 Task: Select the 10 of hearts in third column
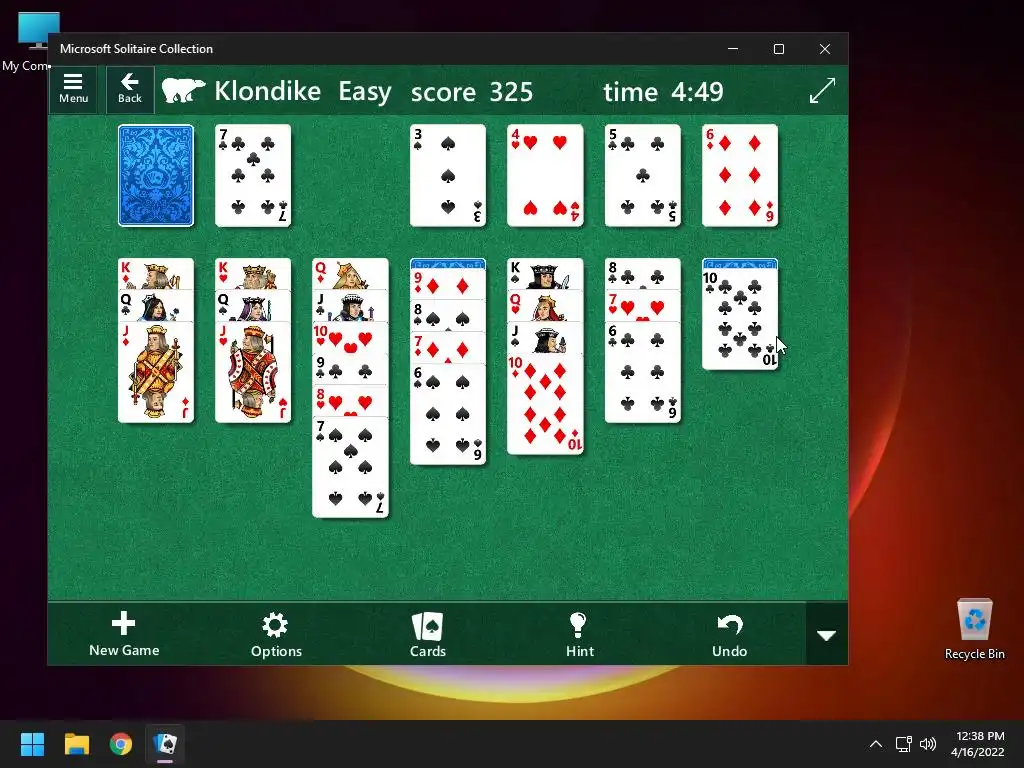pos(351,338)
